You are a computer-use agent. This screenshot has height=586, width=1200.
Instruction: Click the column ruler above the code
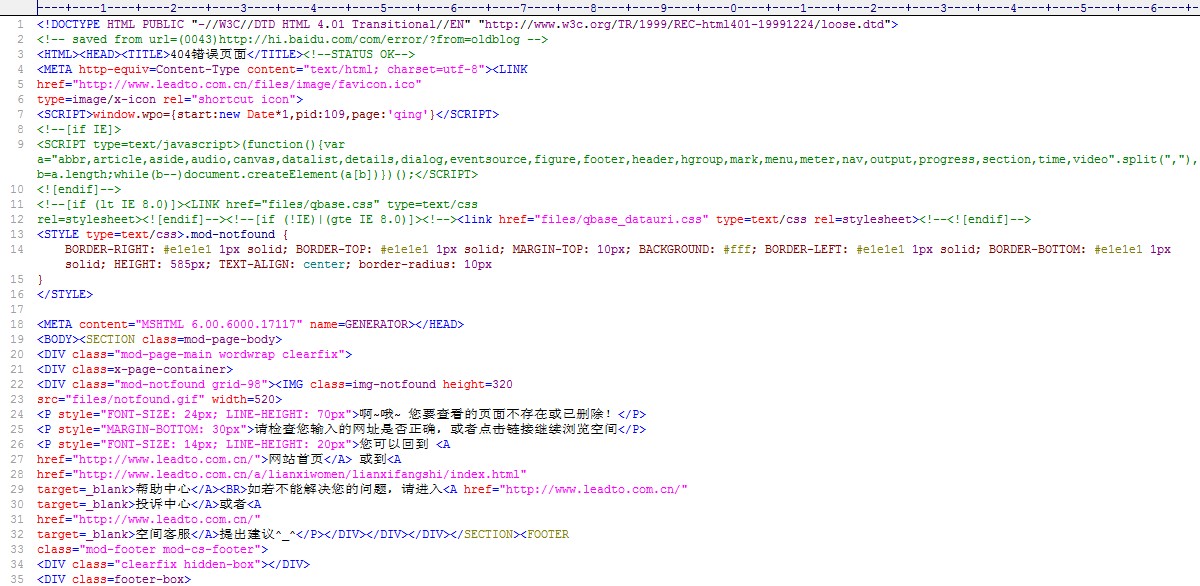click(617, 8)
